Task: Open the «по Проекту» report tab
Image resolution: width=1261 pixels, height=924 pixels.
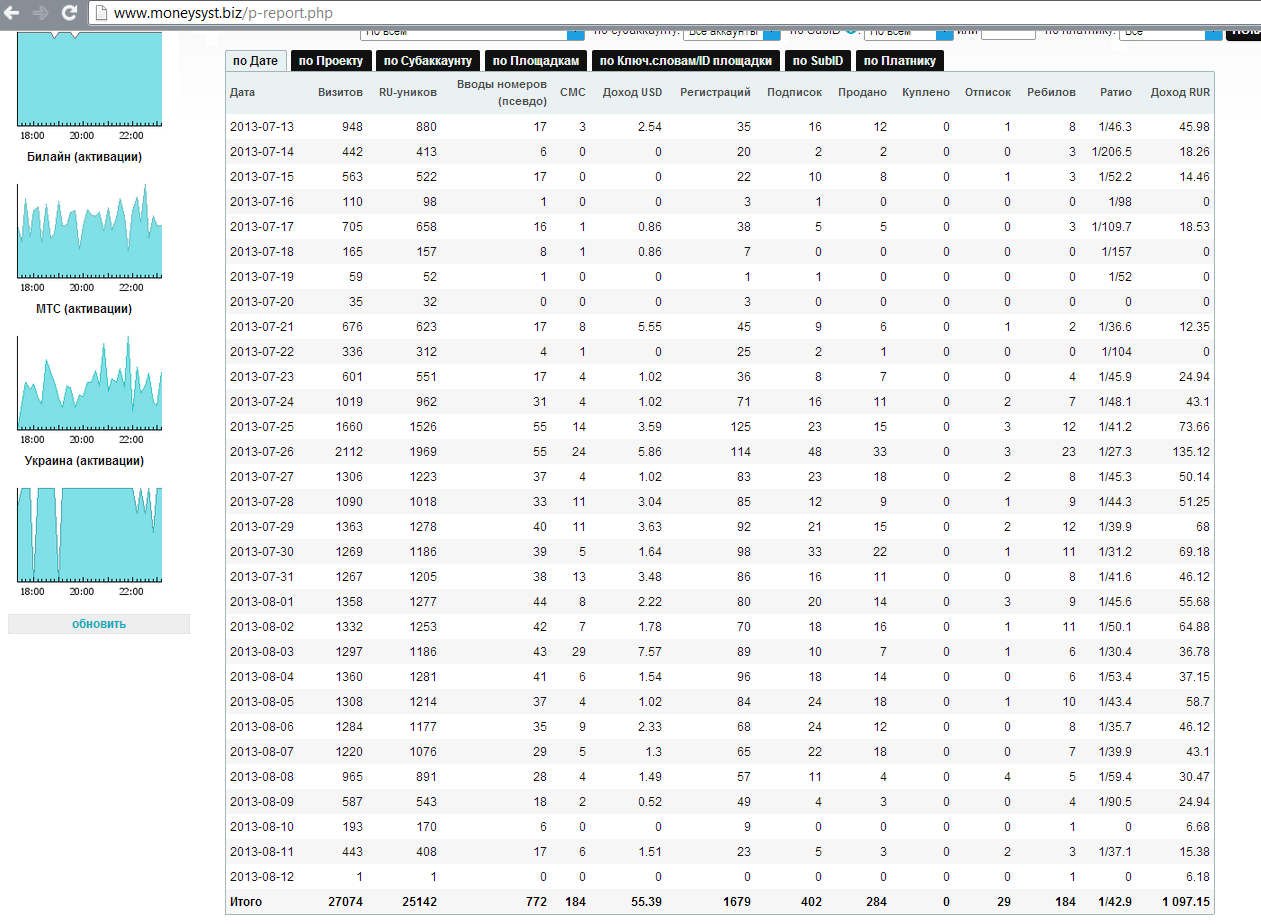Action: pyautogui.click(x=332, y=61)
